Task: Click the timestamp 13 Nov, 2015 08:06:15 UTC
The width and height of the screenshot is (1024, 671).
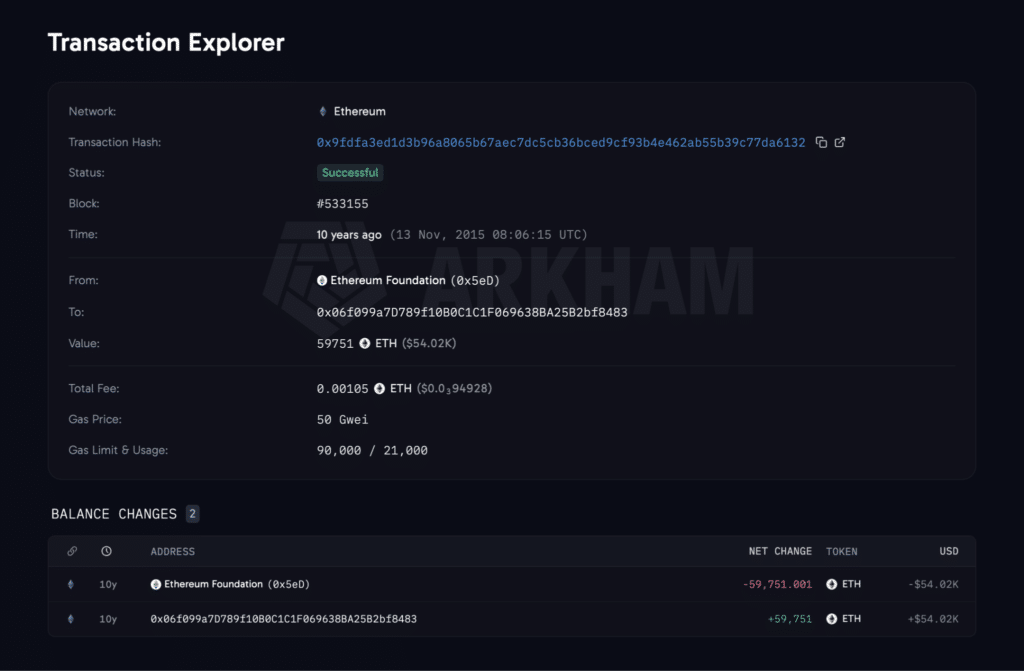Action: point(488,235)
